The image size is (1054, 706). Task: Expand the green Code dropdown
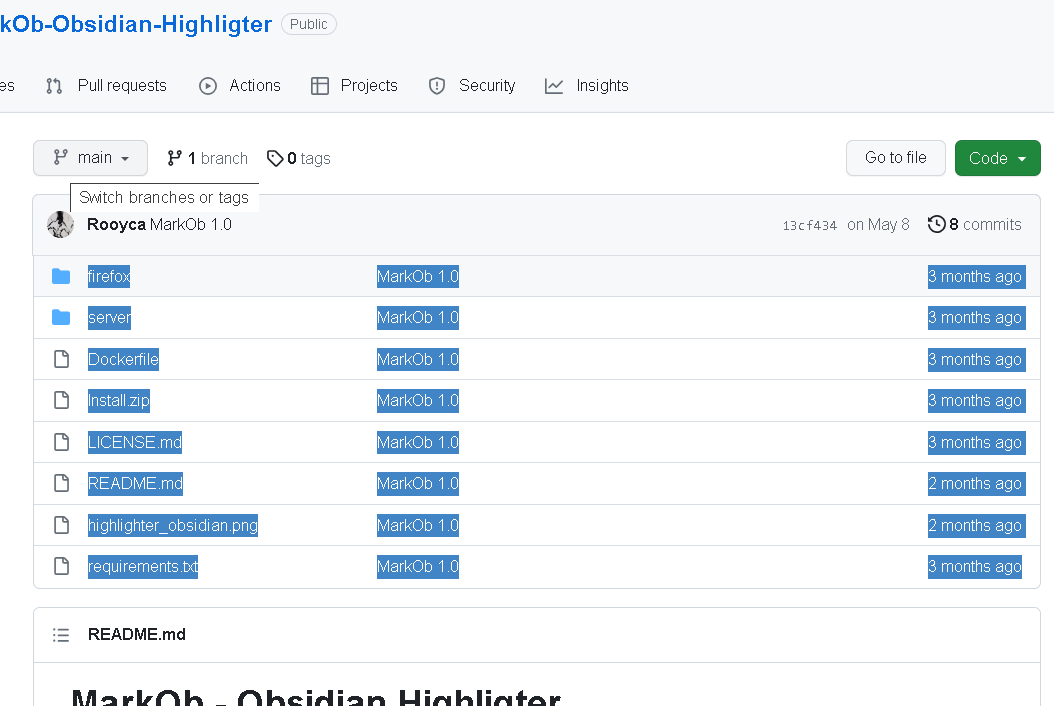[x=998, y=158]
